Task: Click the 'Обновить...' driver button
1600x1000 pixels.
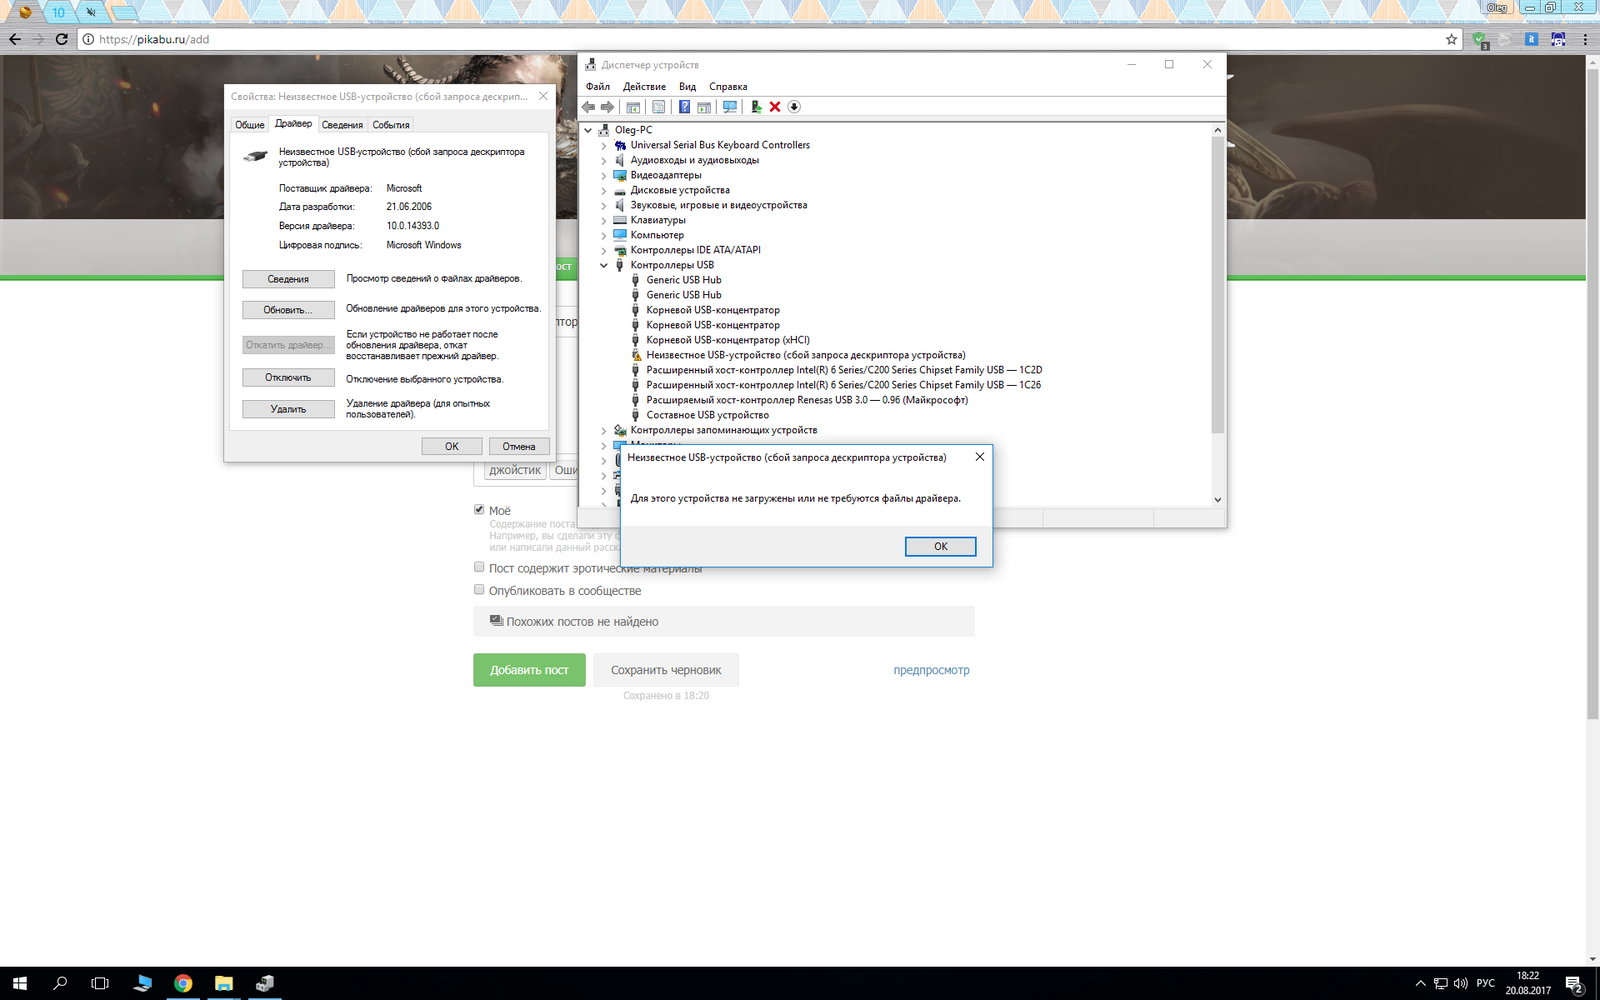Action: (x=288, y=310)
